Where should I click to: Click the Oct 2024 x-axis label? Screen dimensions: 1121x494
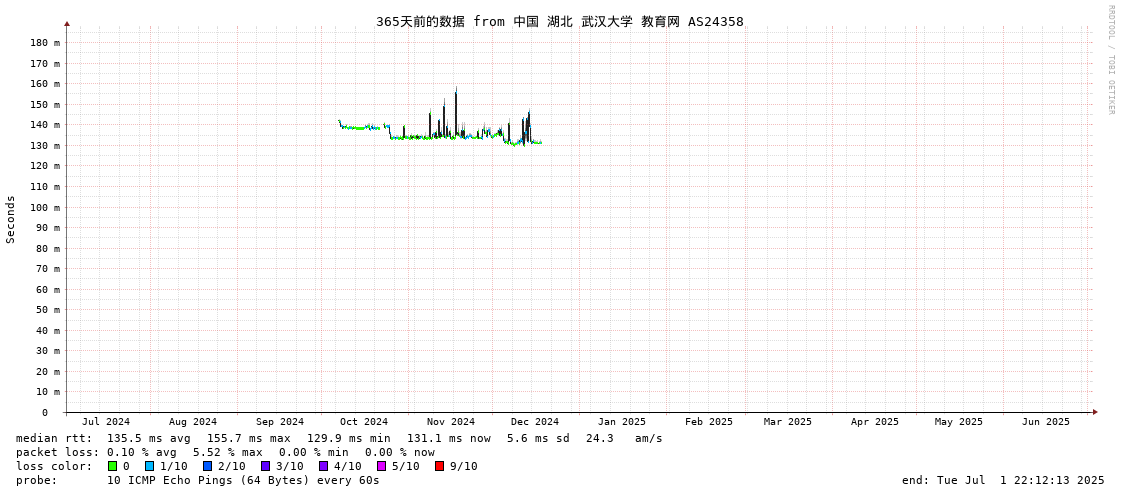364,422
